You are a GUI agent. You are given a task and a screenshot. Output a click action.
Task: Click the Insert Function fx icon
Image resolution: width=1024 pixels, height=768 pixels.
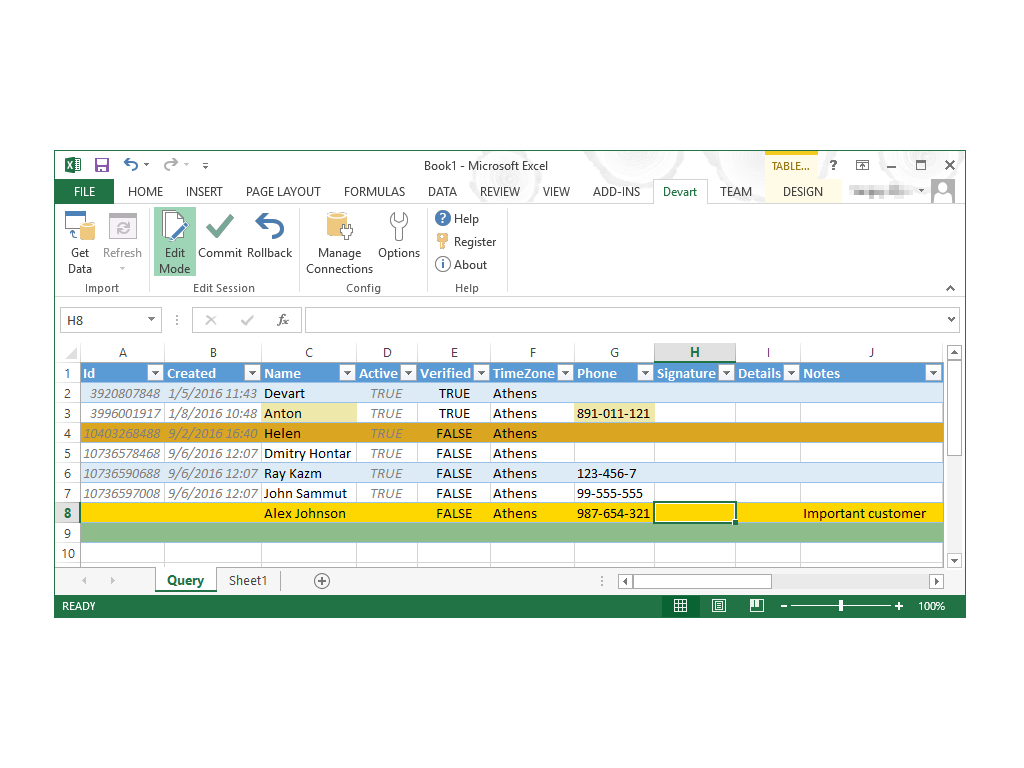283,320
